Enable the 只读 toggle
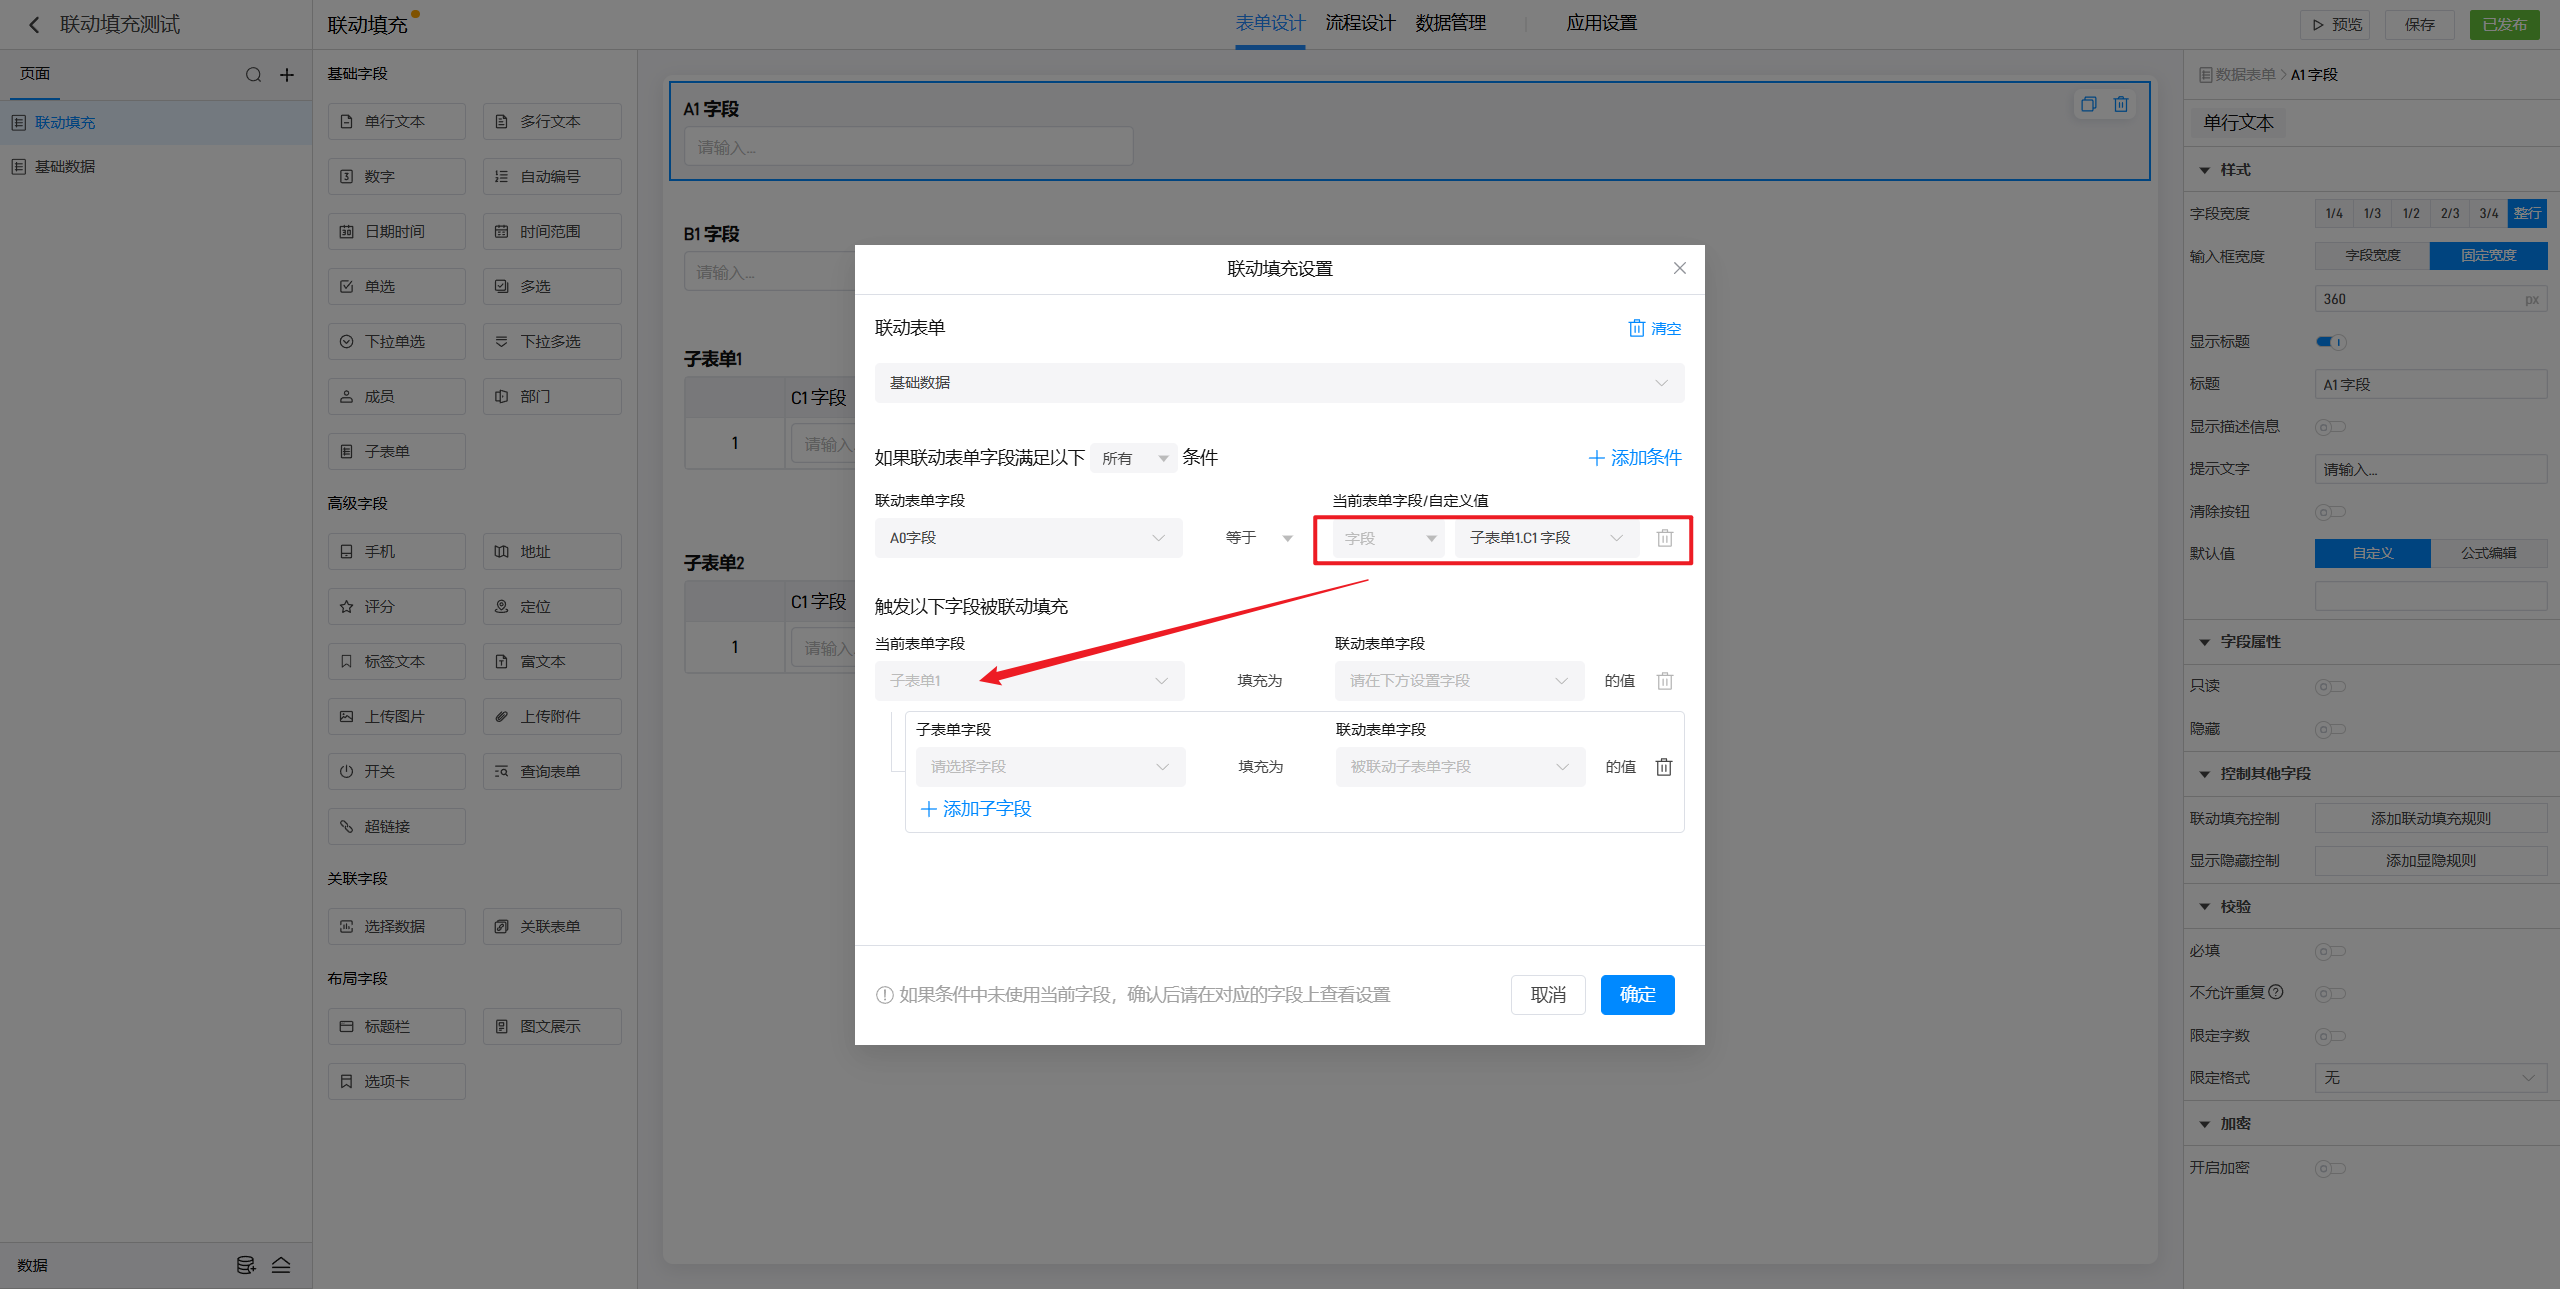The image size is (2560, 1289). coord(2330,686)
